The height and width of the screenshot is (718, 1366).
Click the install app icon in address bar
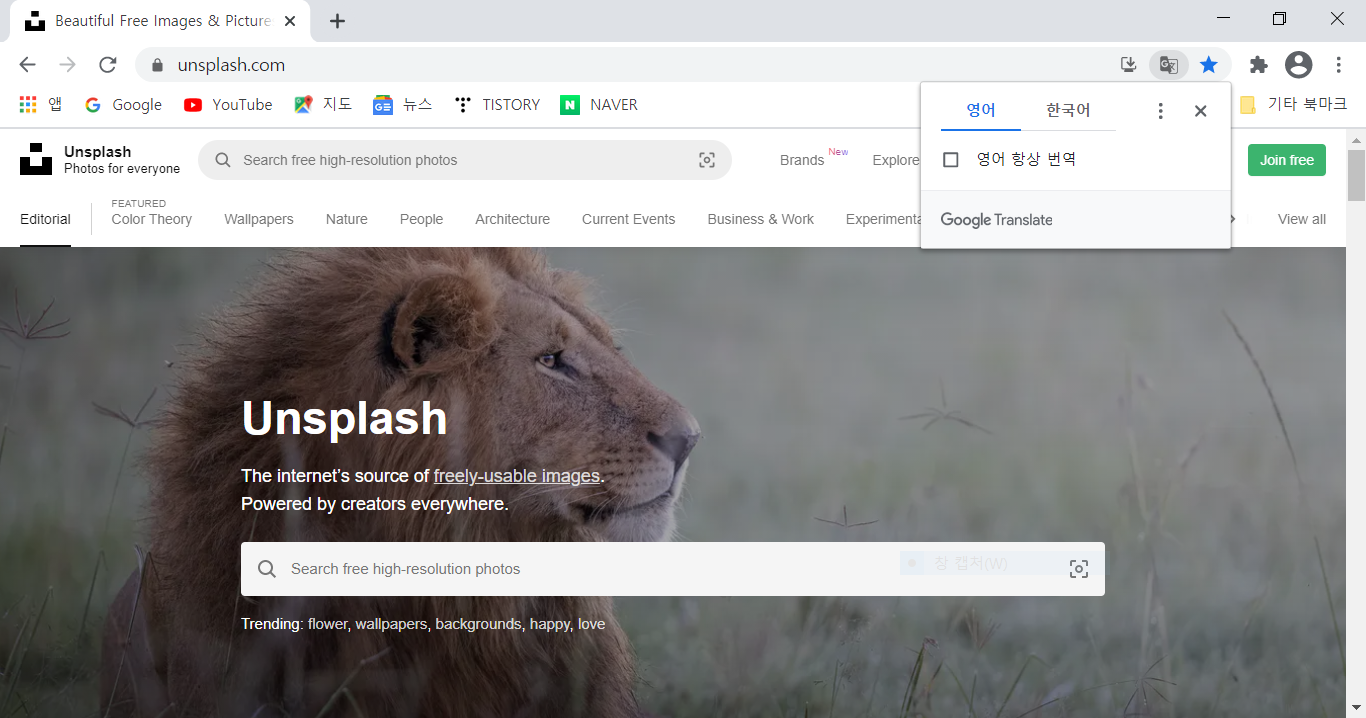tap(1128, 65)
